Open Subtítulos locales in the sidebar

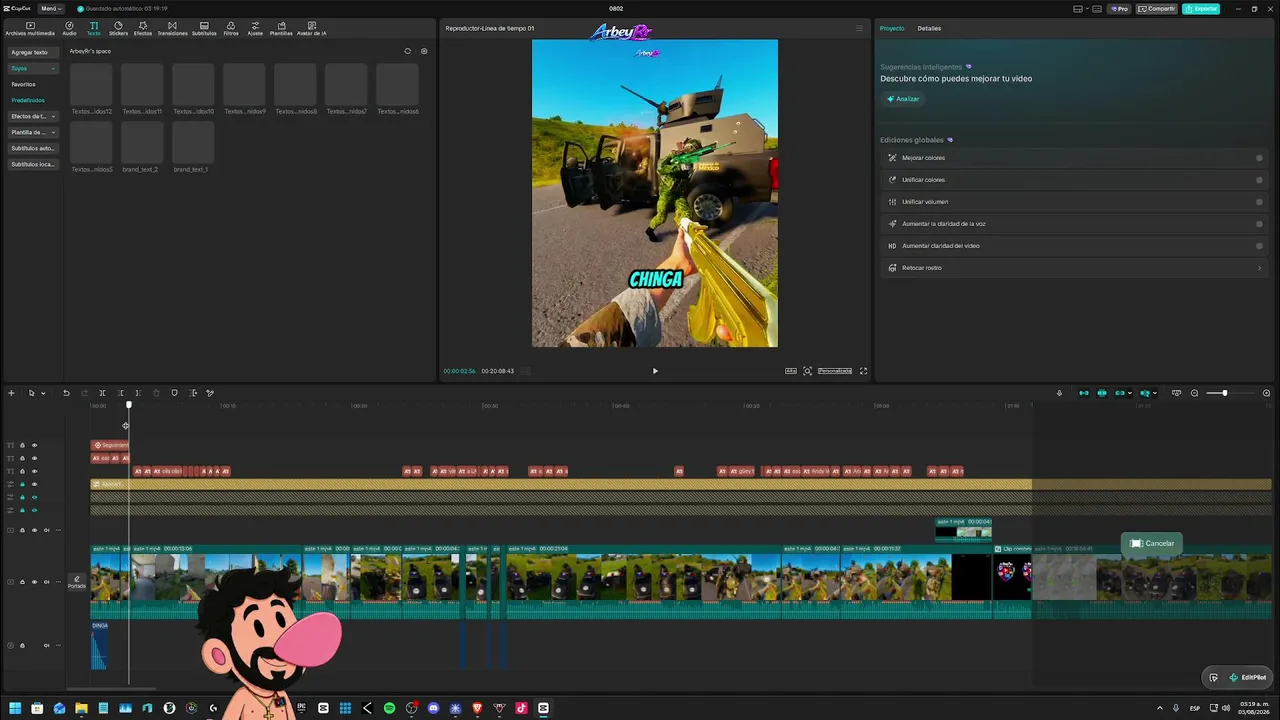pos(33,164)
